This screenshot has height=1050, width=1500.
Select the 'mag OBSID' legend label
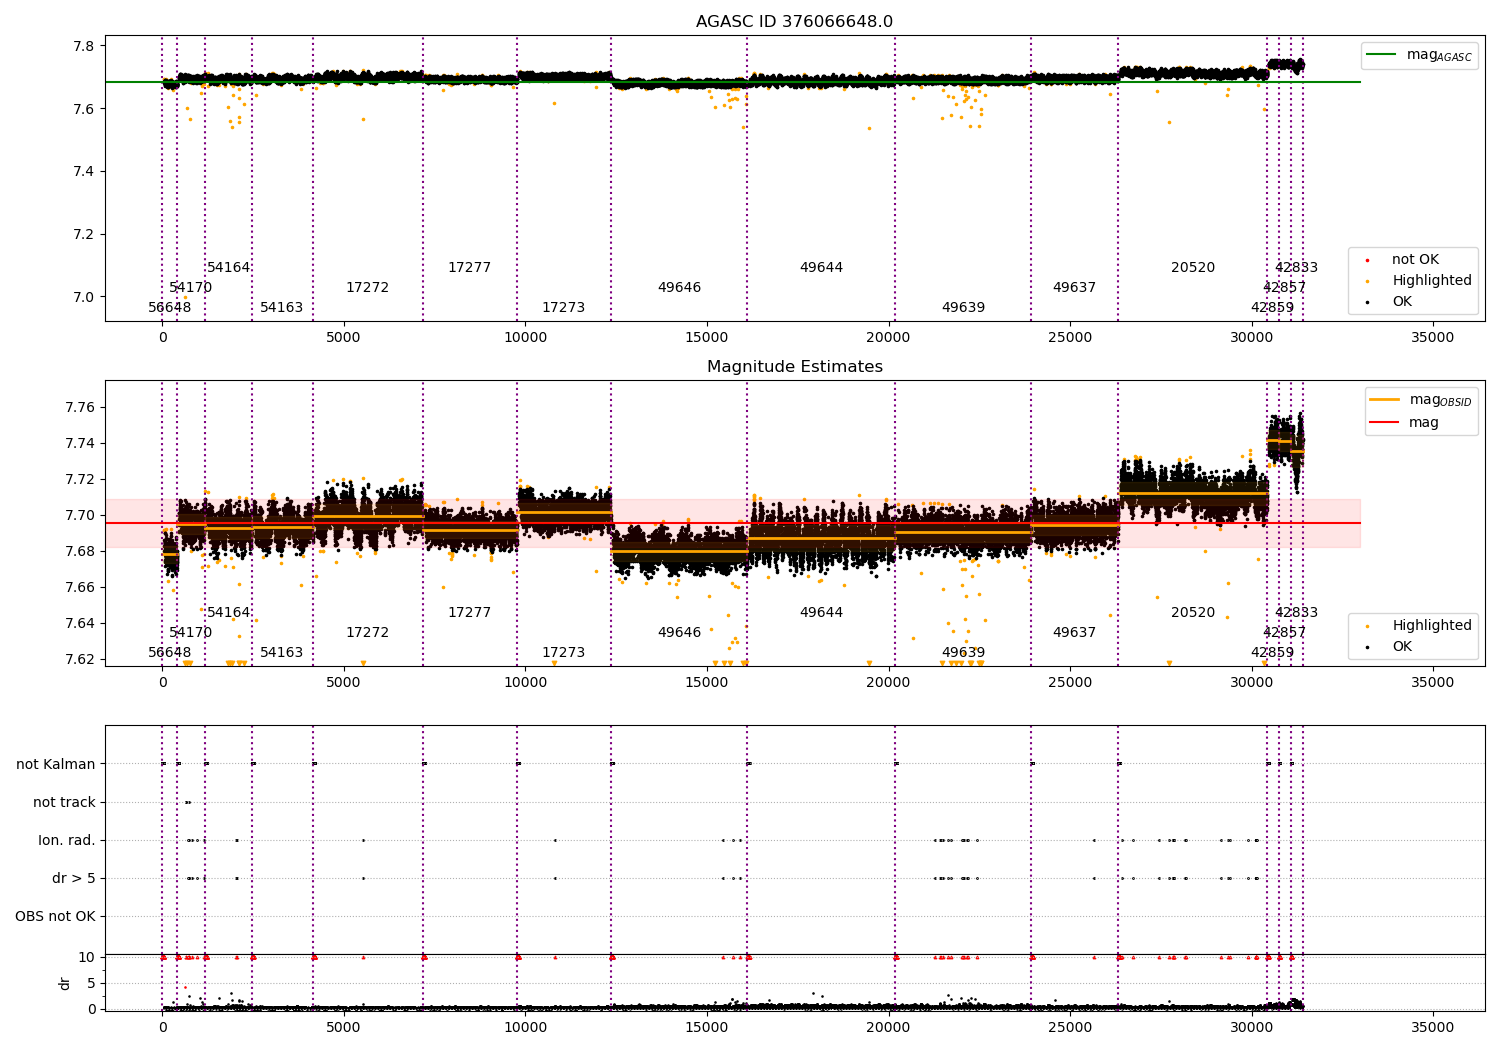coord(1440,400)
